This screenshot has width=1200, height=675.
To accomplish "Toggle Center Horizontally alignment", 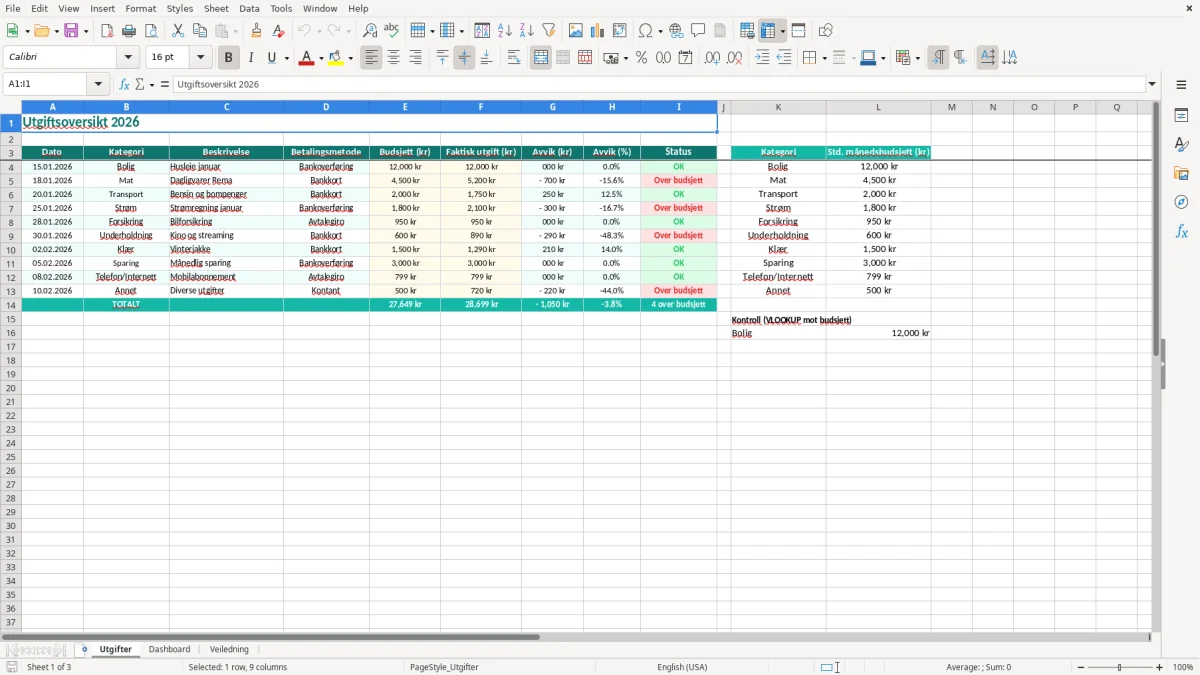I will (394, 58).
